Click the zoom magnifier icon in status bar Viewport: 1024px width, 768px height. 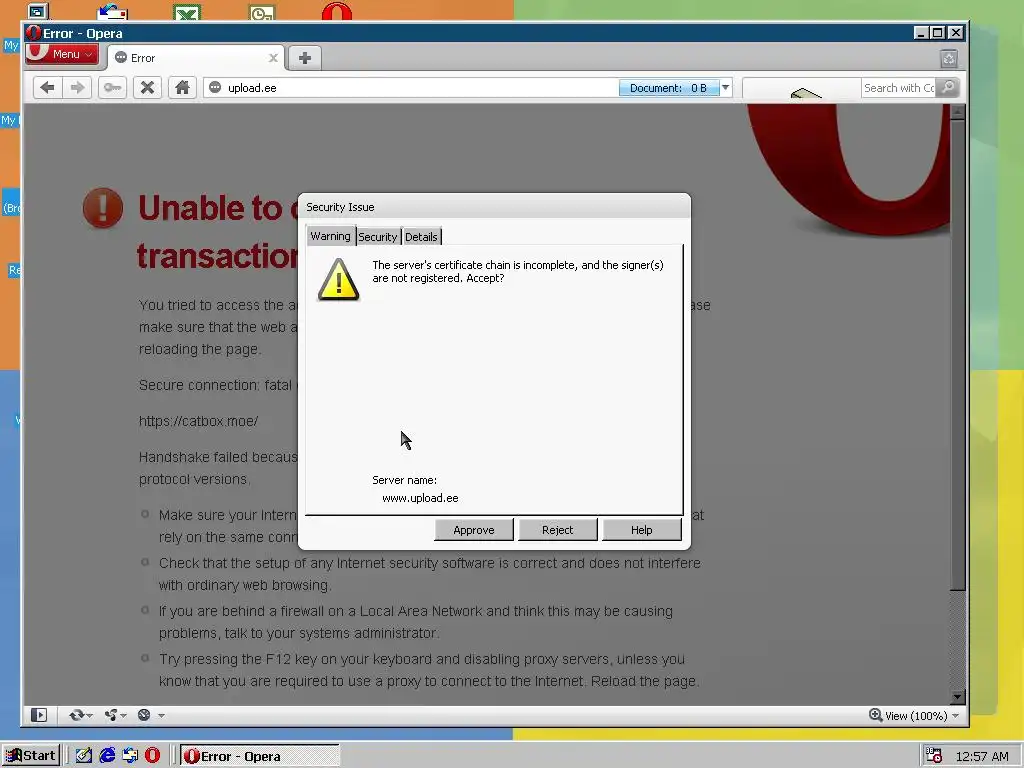click(876, 715)
